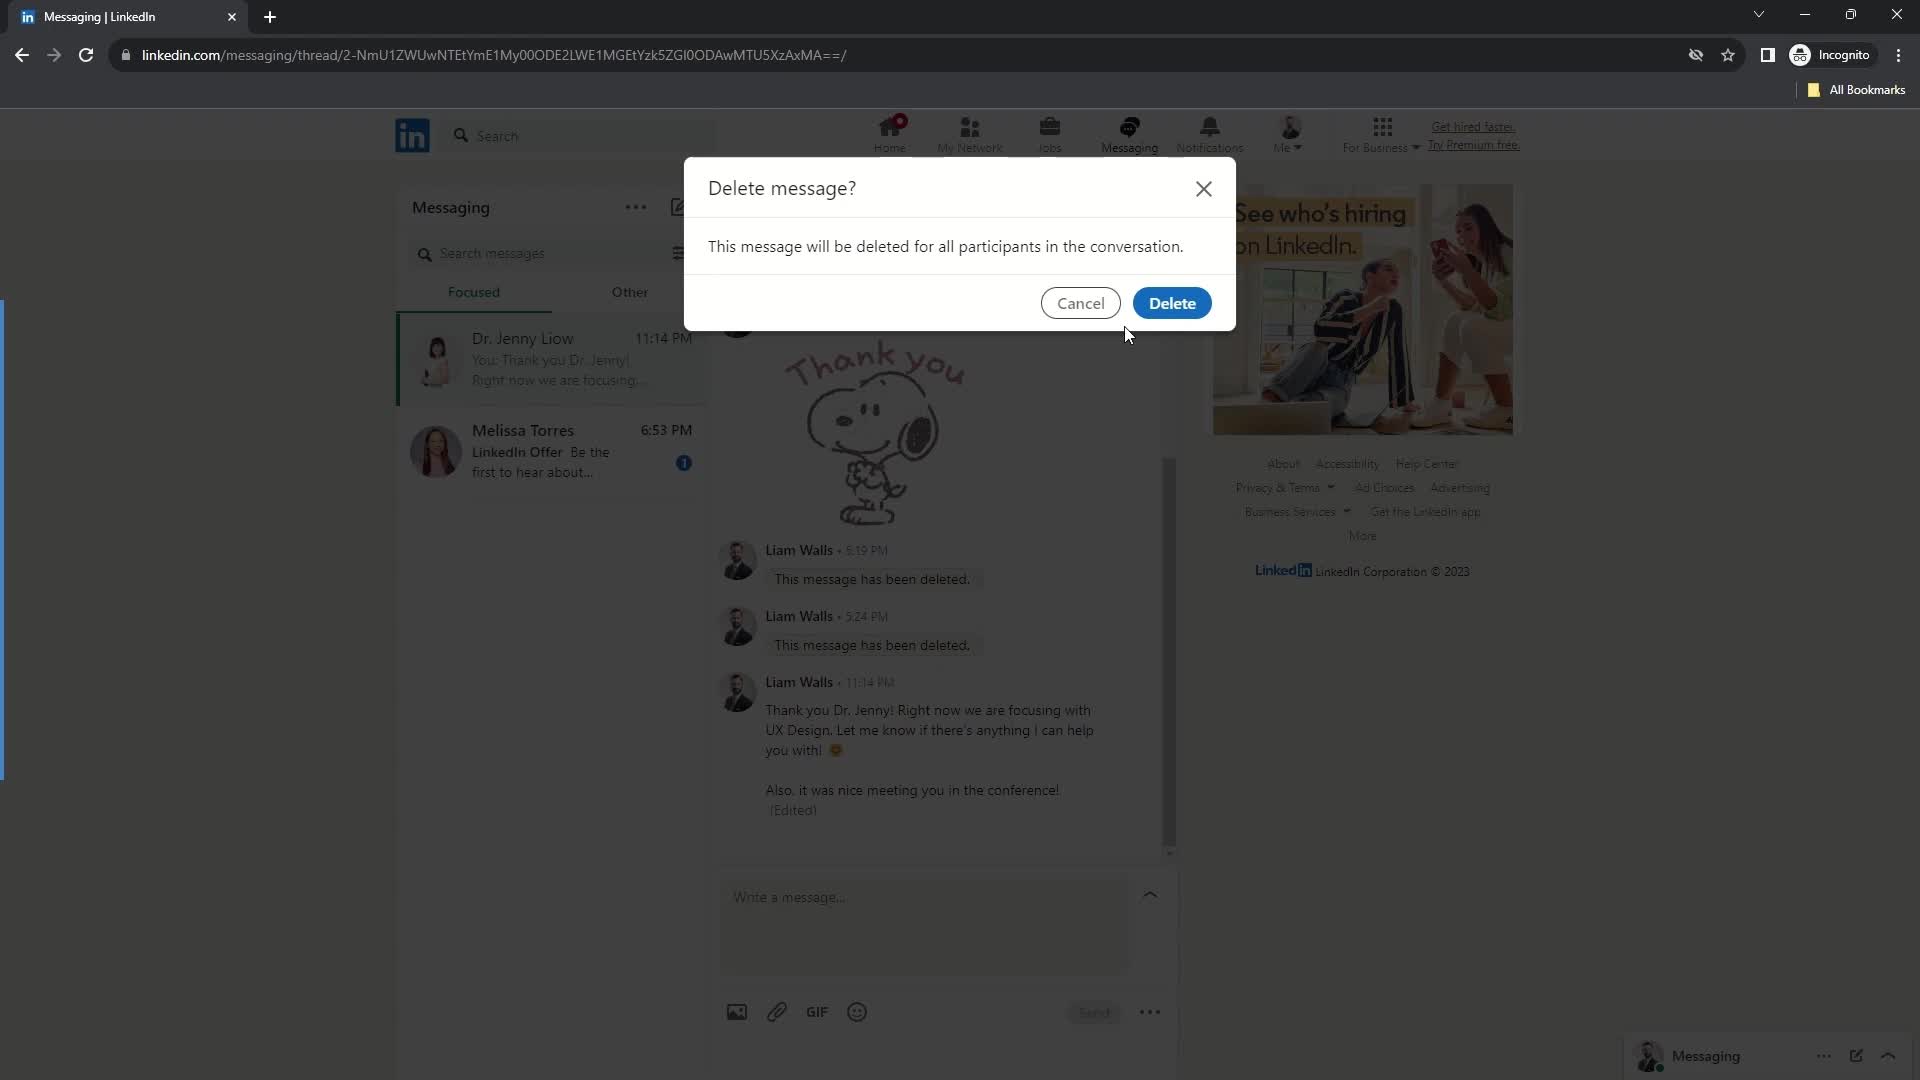Cancel the delete message dialog
Screen dimensions: 1920x1080
point(1080,303)
